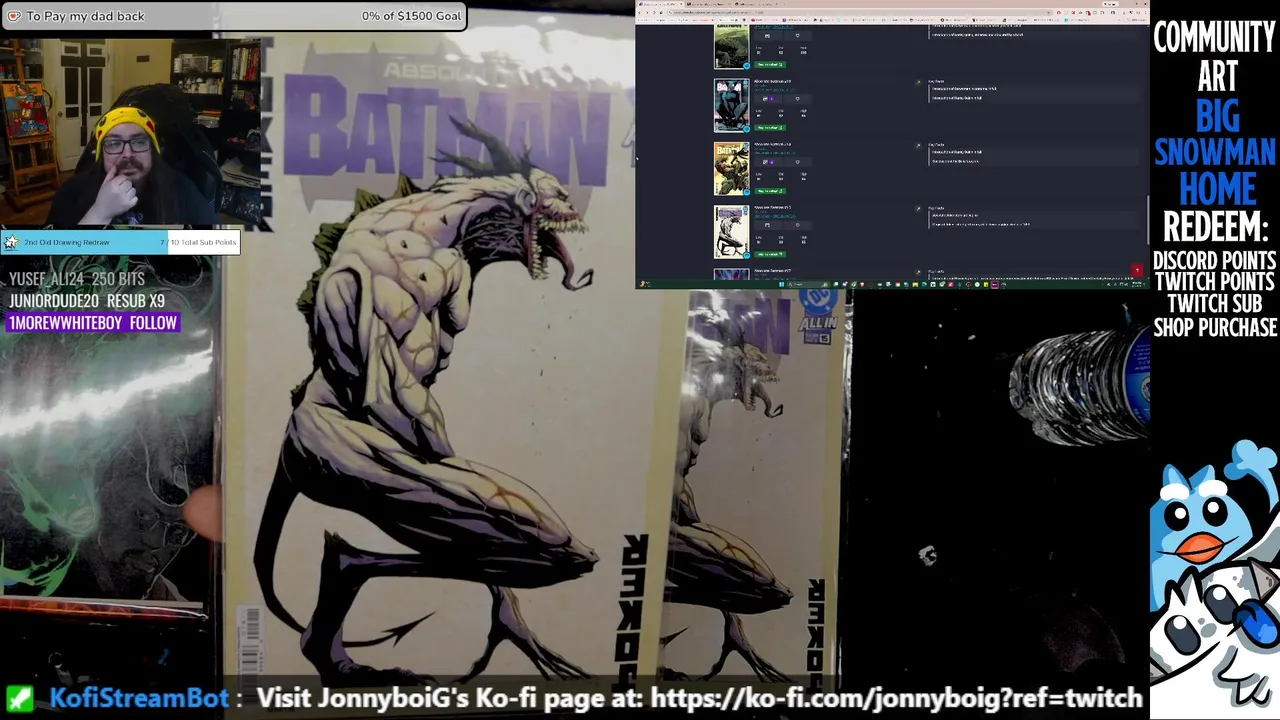Click the Windows taskbar search box
Image resolution: width=1280 pixels, height=720 pixels.
click(x=810, y=284)
